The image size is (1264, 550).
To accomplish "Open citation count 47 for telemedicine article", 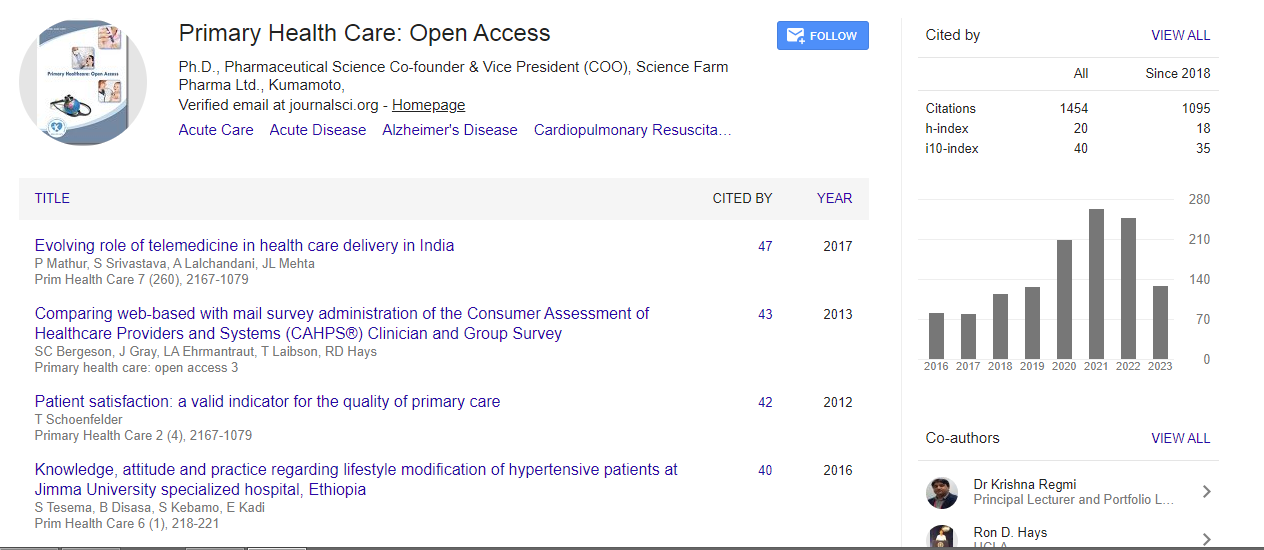I will pos(765,246).
